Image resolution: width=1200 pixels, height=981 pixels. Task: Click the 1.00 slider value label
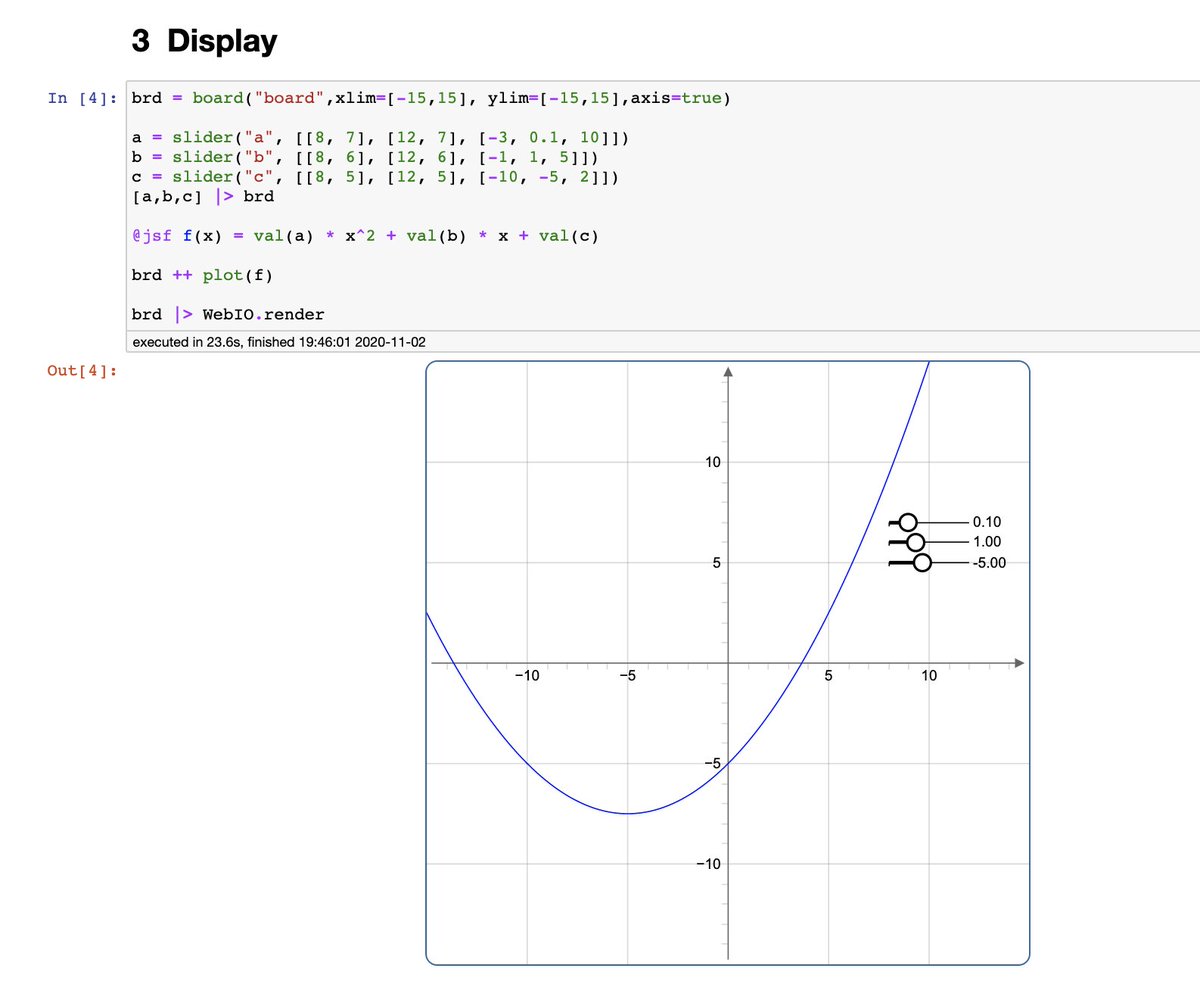click(987, 542)
